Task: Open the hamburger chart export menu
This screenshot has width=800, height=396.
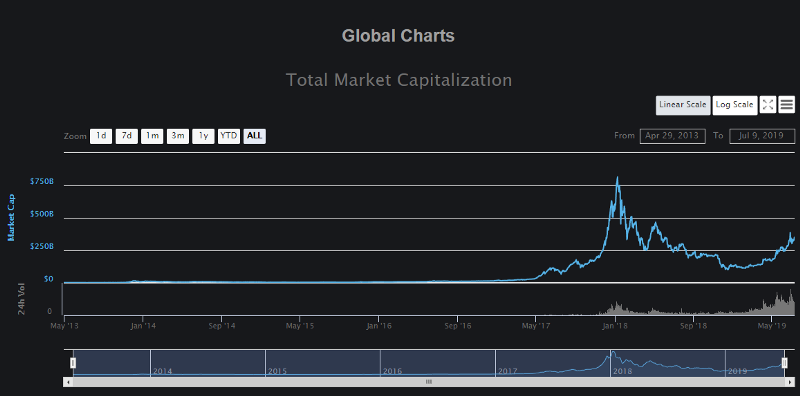Action: pyautogui.click(x=787, y=105)
